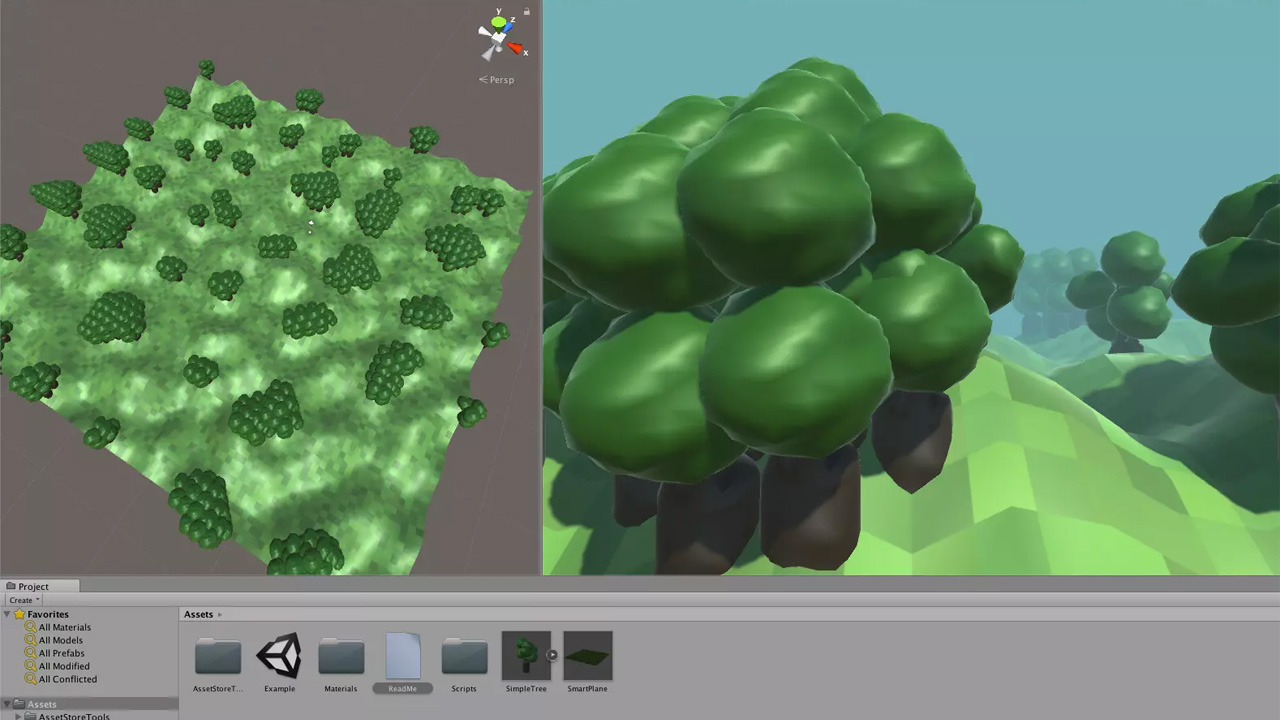This screenshot has height=720, width=1280.
Task: Select the SmartPlane asset thumbnail
Action: coord(587,656)
